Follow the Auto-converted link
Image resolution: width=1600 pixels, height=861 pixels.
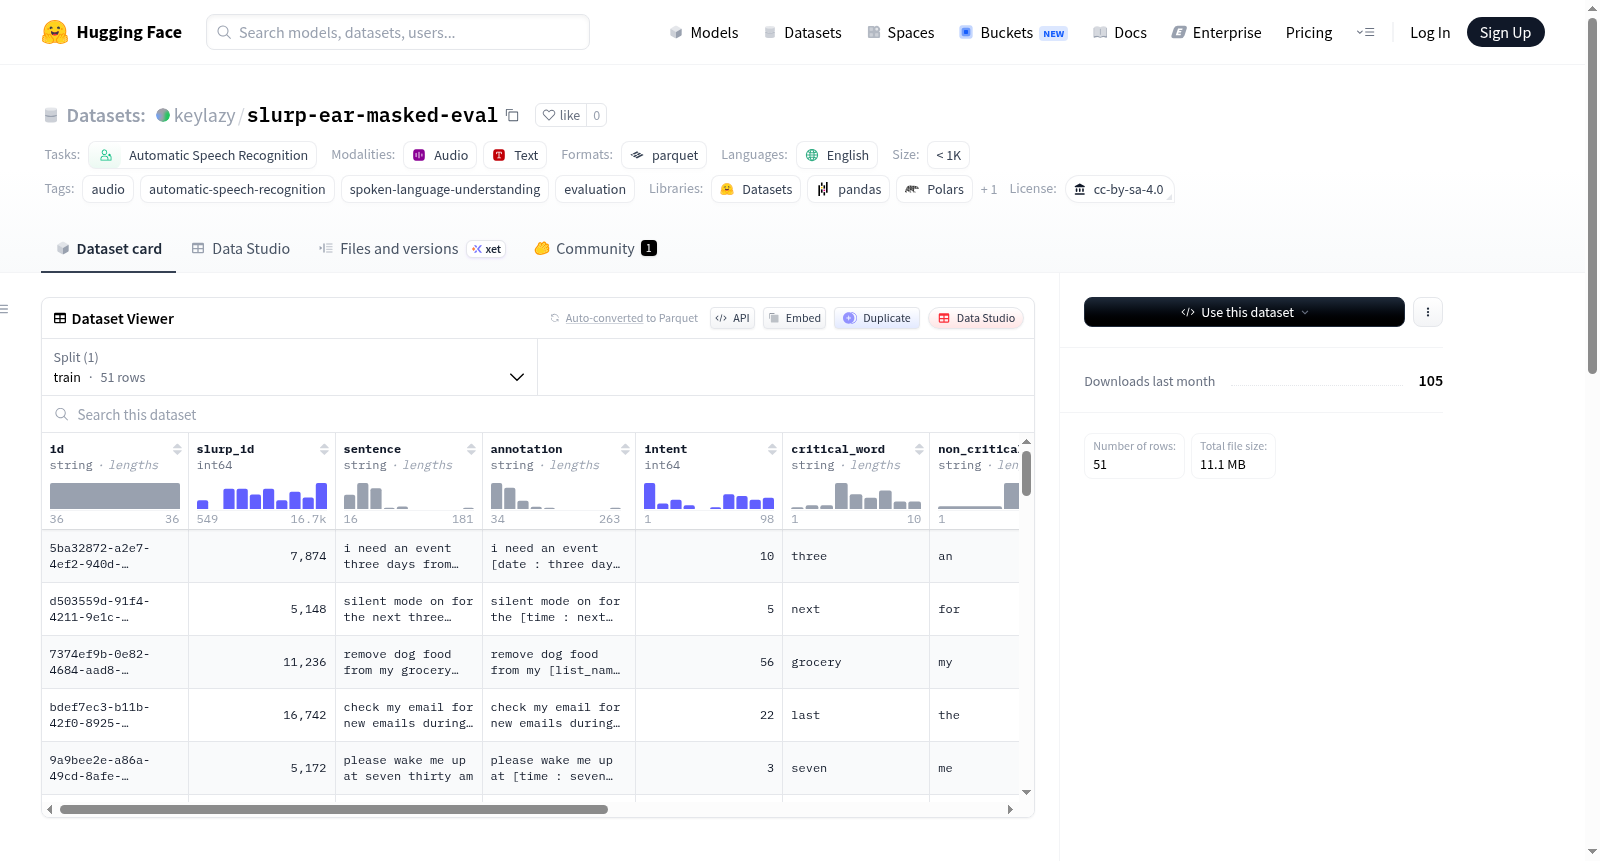[604, 318]
